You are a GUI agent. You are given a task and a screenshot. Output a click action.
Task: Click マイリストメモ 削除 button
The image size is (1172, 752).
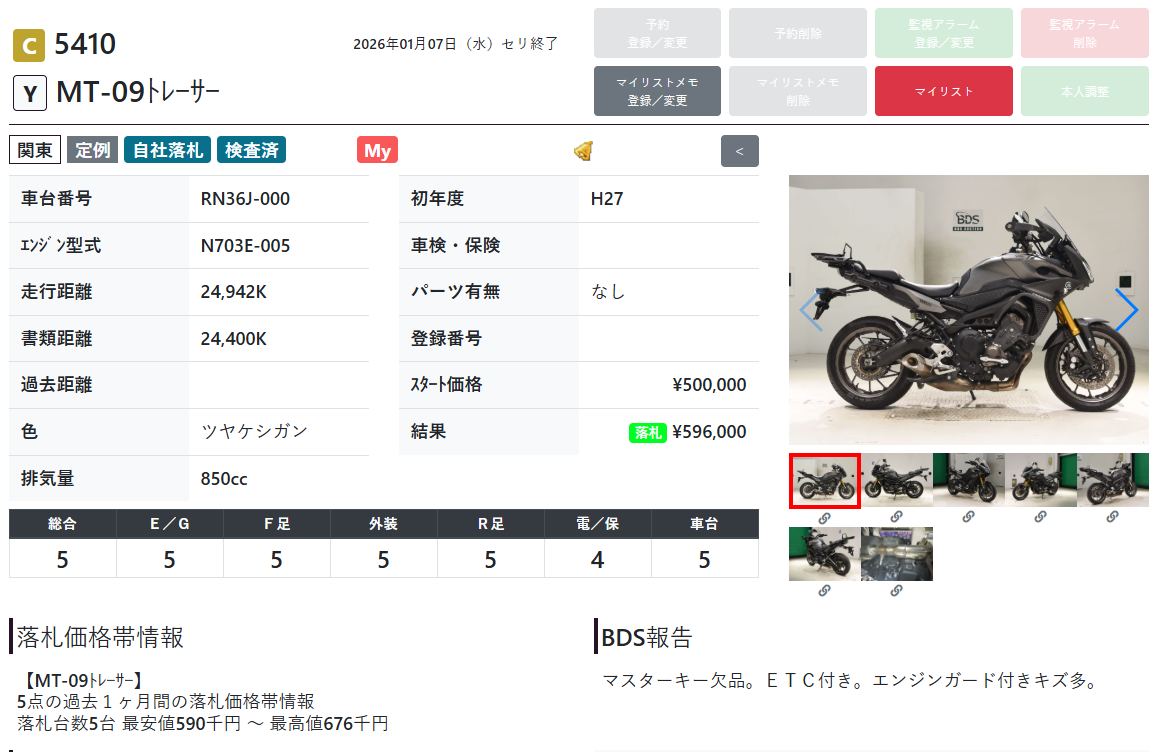(x=798, y=91)
